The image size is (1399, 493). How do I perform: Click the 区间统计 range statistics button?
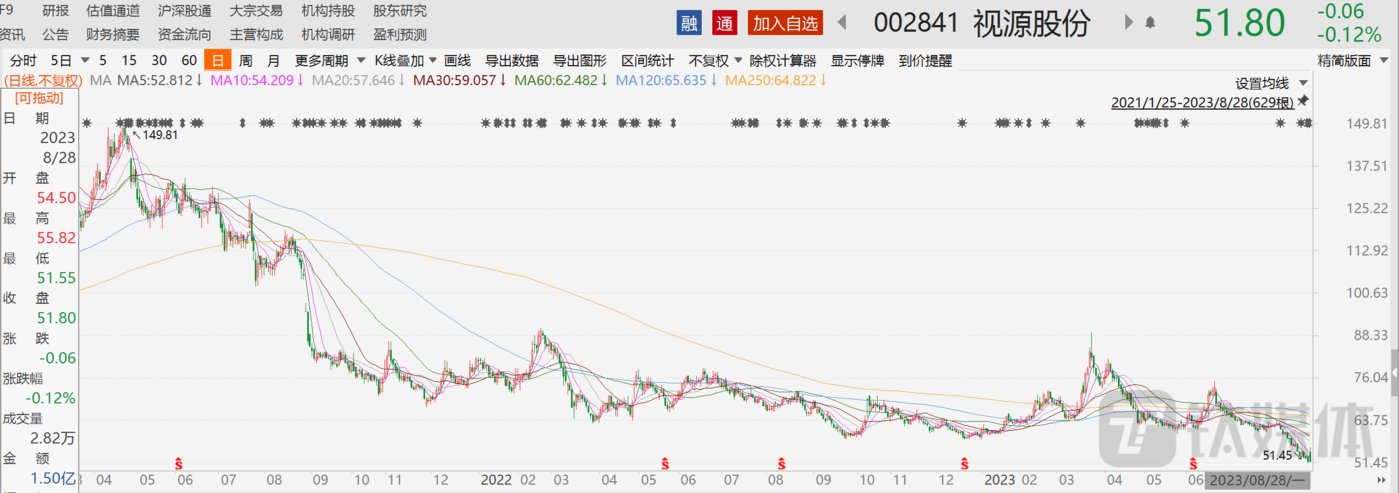coord(648,60)
